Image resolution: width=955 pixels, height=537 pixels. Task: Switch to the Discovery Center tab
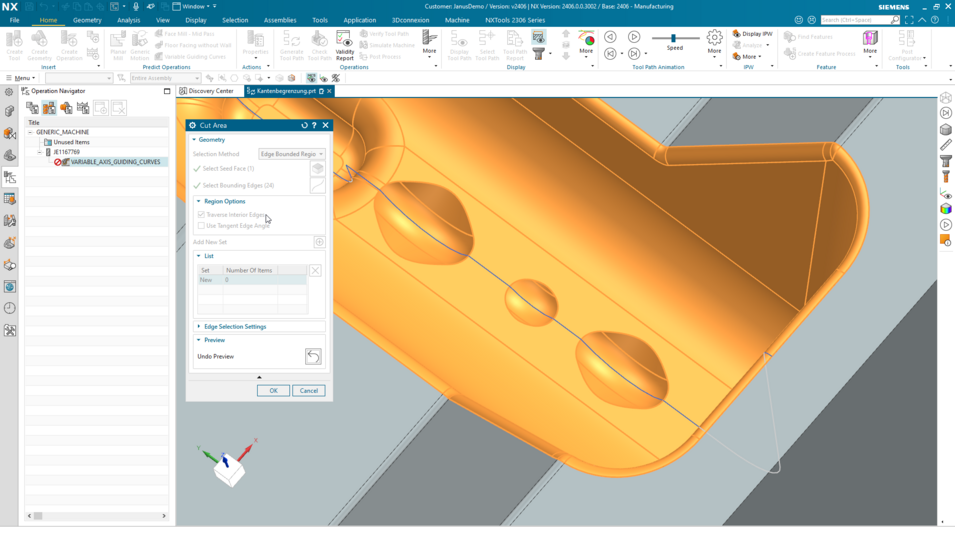[x=207, y=91]
